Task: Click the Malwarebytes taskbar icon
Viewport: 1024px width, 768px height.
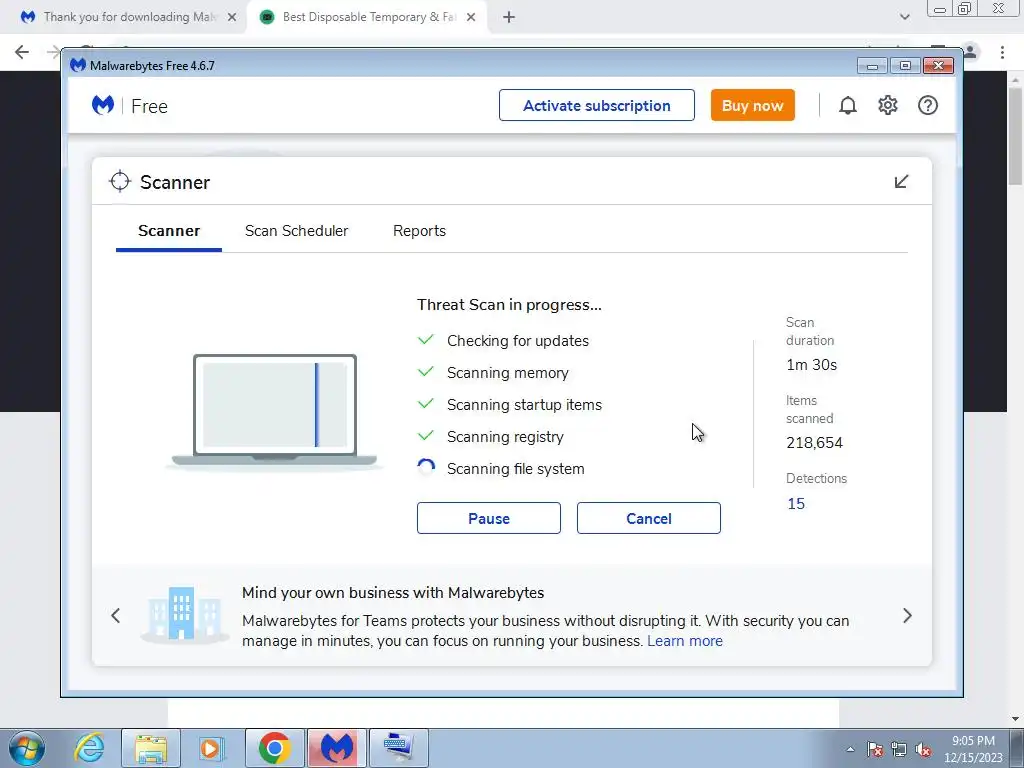Action: [x=337, y=748]
